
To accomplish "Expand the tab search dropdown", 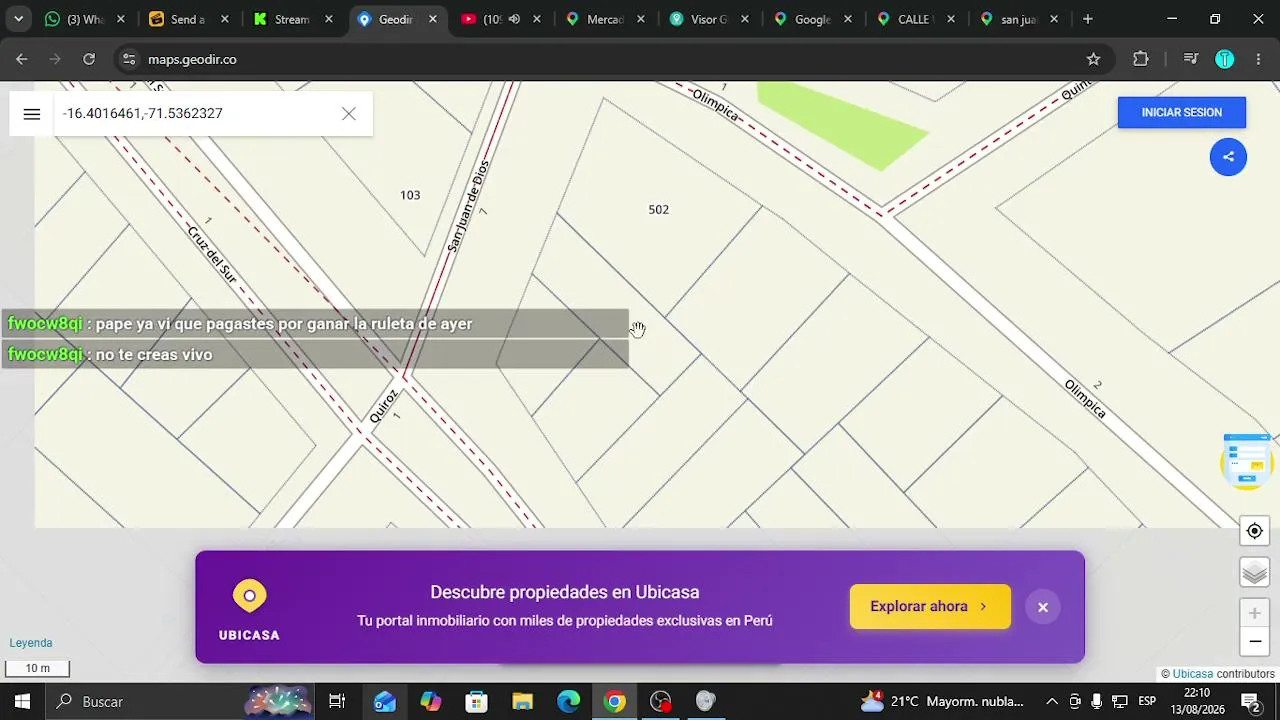I will pyautogui.click(x=18, y=19).
